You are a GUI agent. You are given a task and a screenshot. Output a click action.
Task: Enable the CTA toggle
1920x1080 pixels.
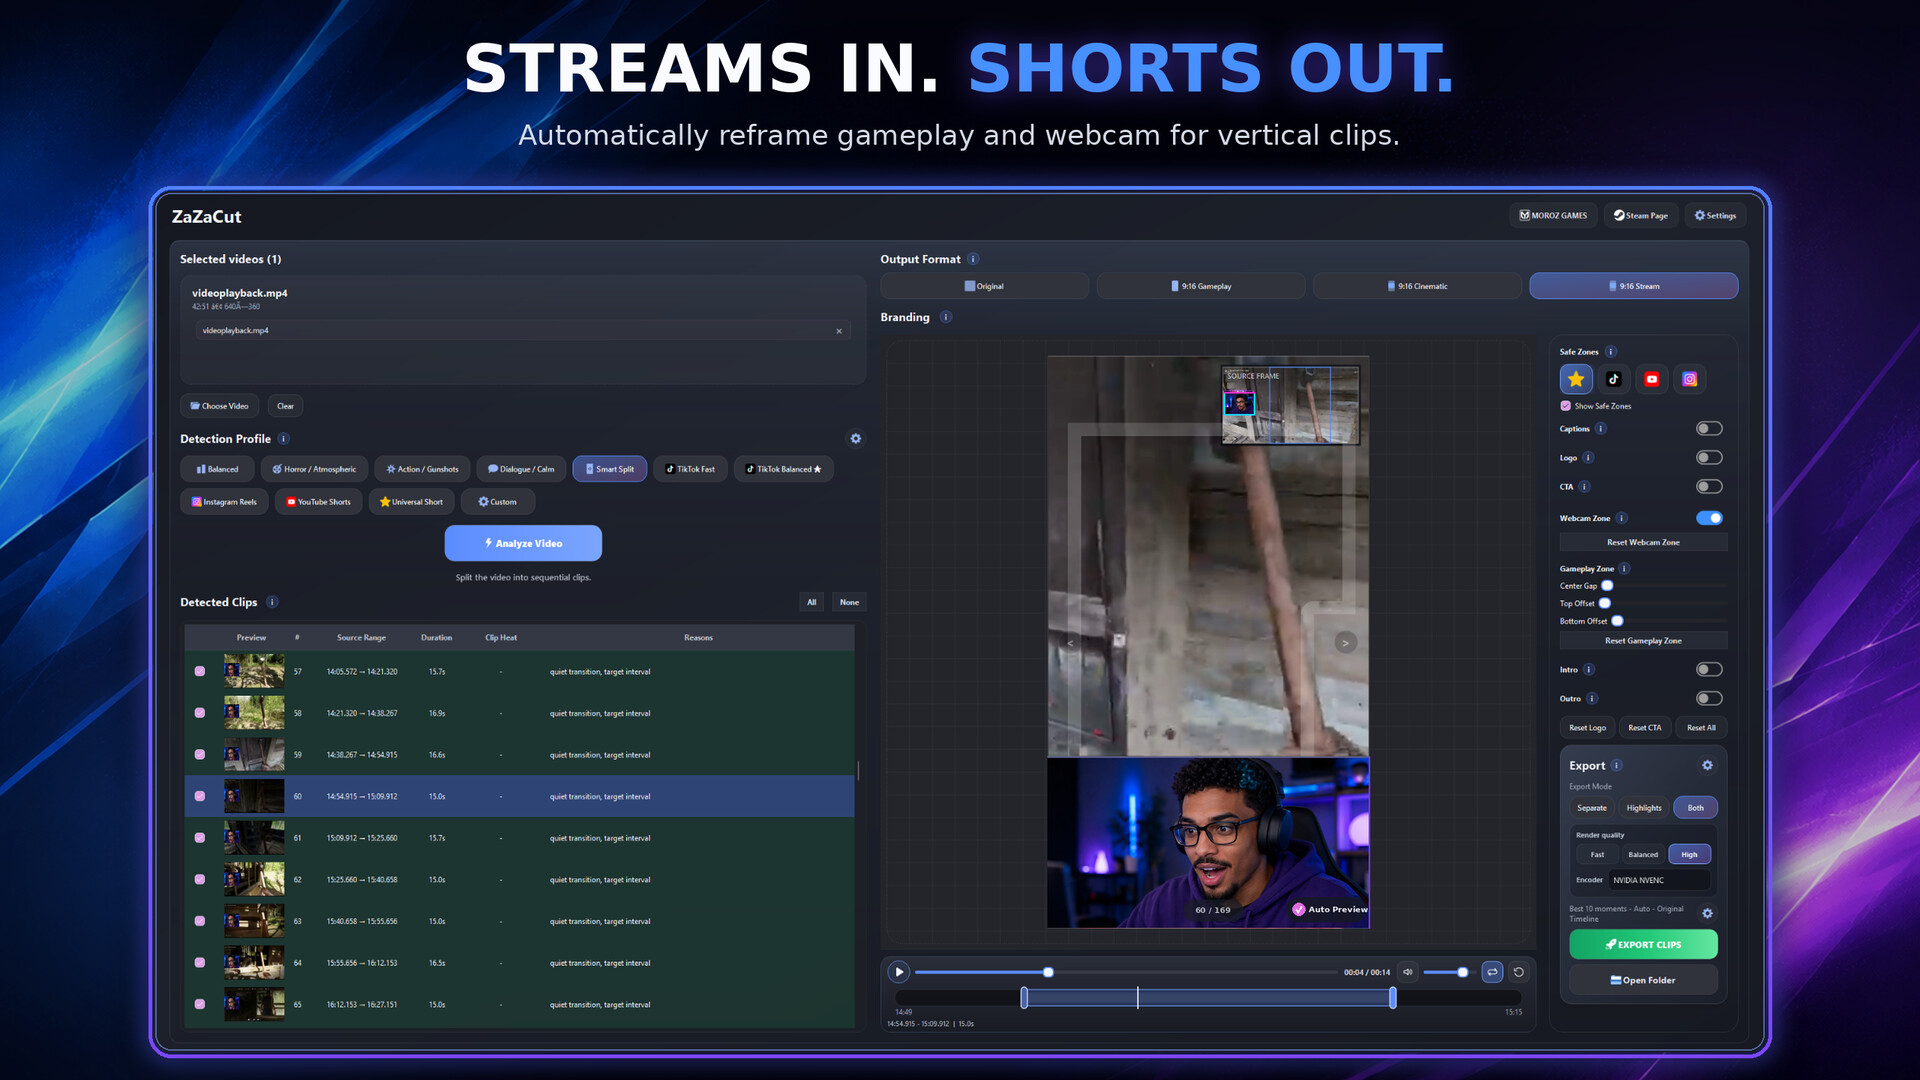coord(1709,487)
